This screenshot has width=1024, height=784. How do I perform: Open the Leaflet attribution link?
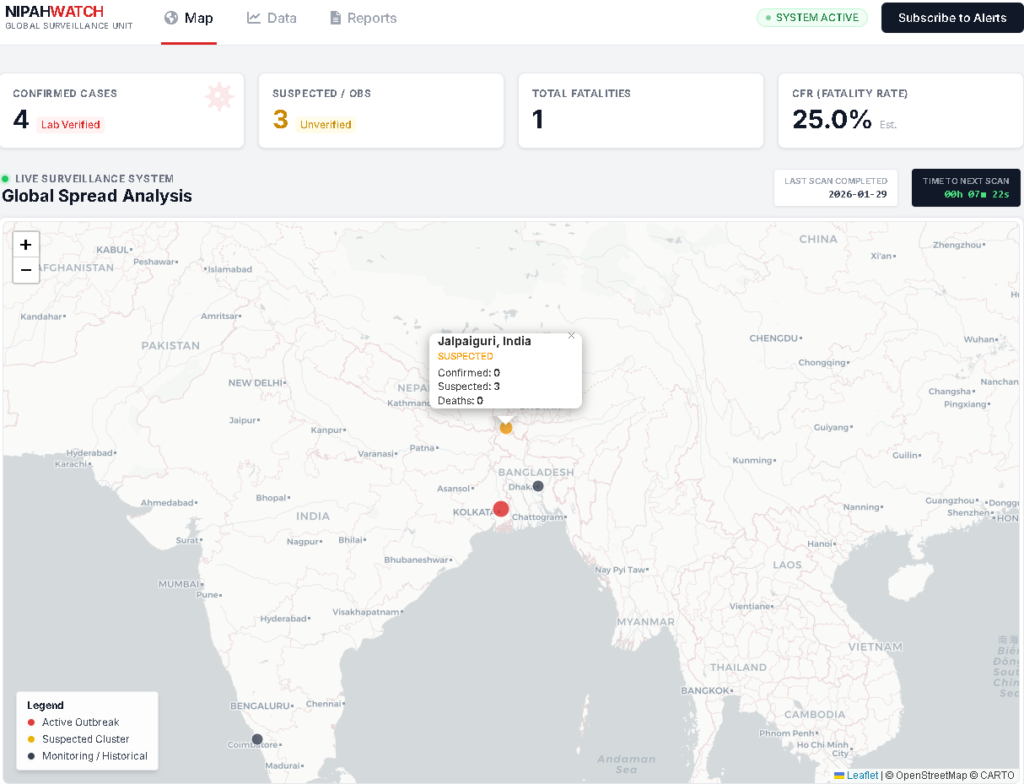(x=862, y=775)
